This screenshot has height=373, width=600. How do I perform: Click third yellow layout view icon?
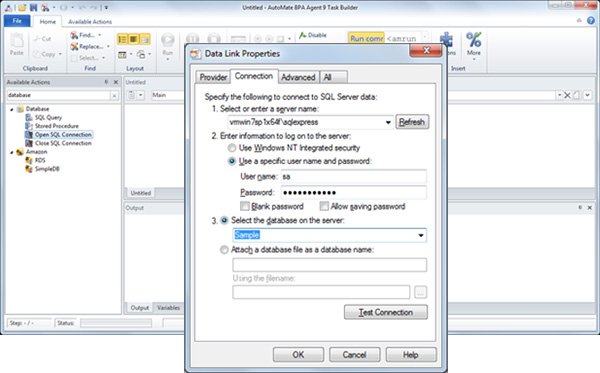click(x=145, y=39)
